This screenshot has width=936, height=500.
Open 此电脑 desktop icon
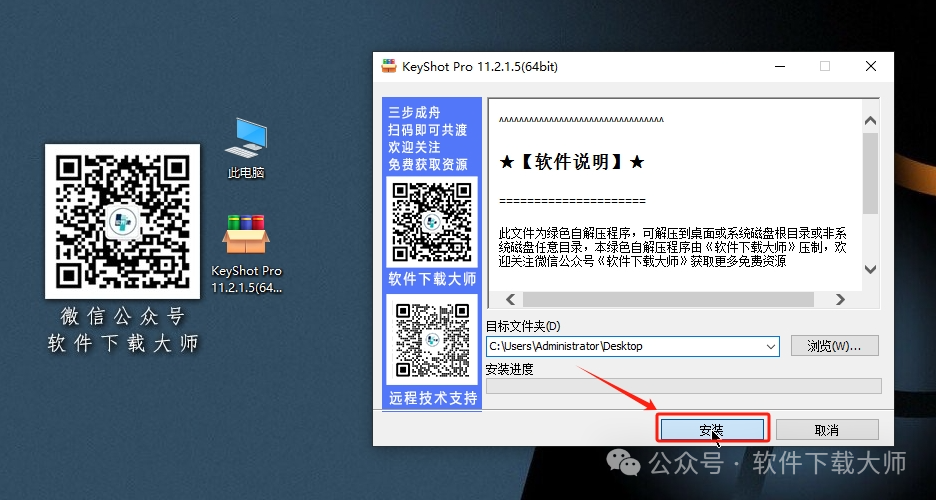[246, 148]
